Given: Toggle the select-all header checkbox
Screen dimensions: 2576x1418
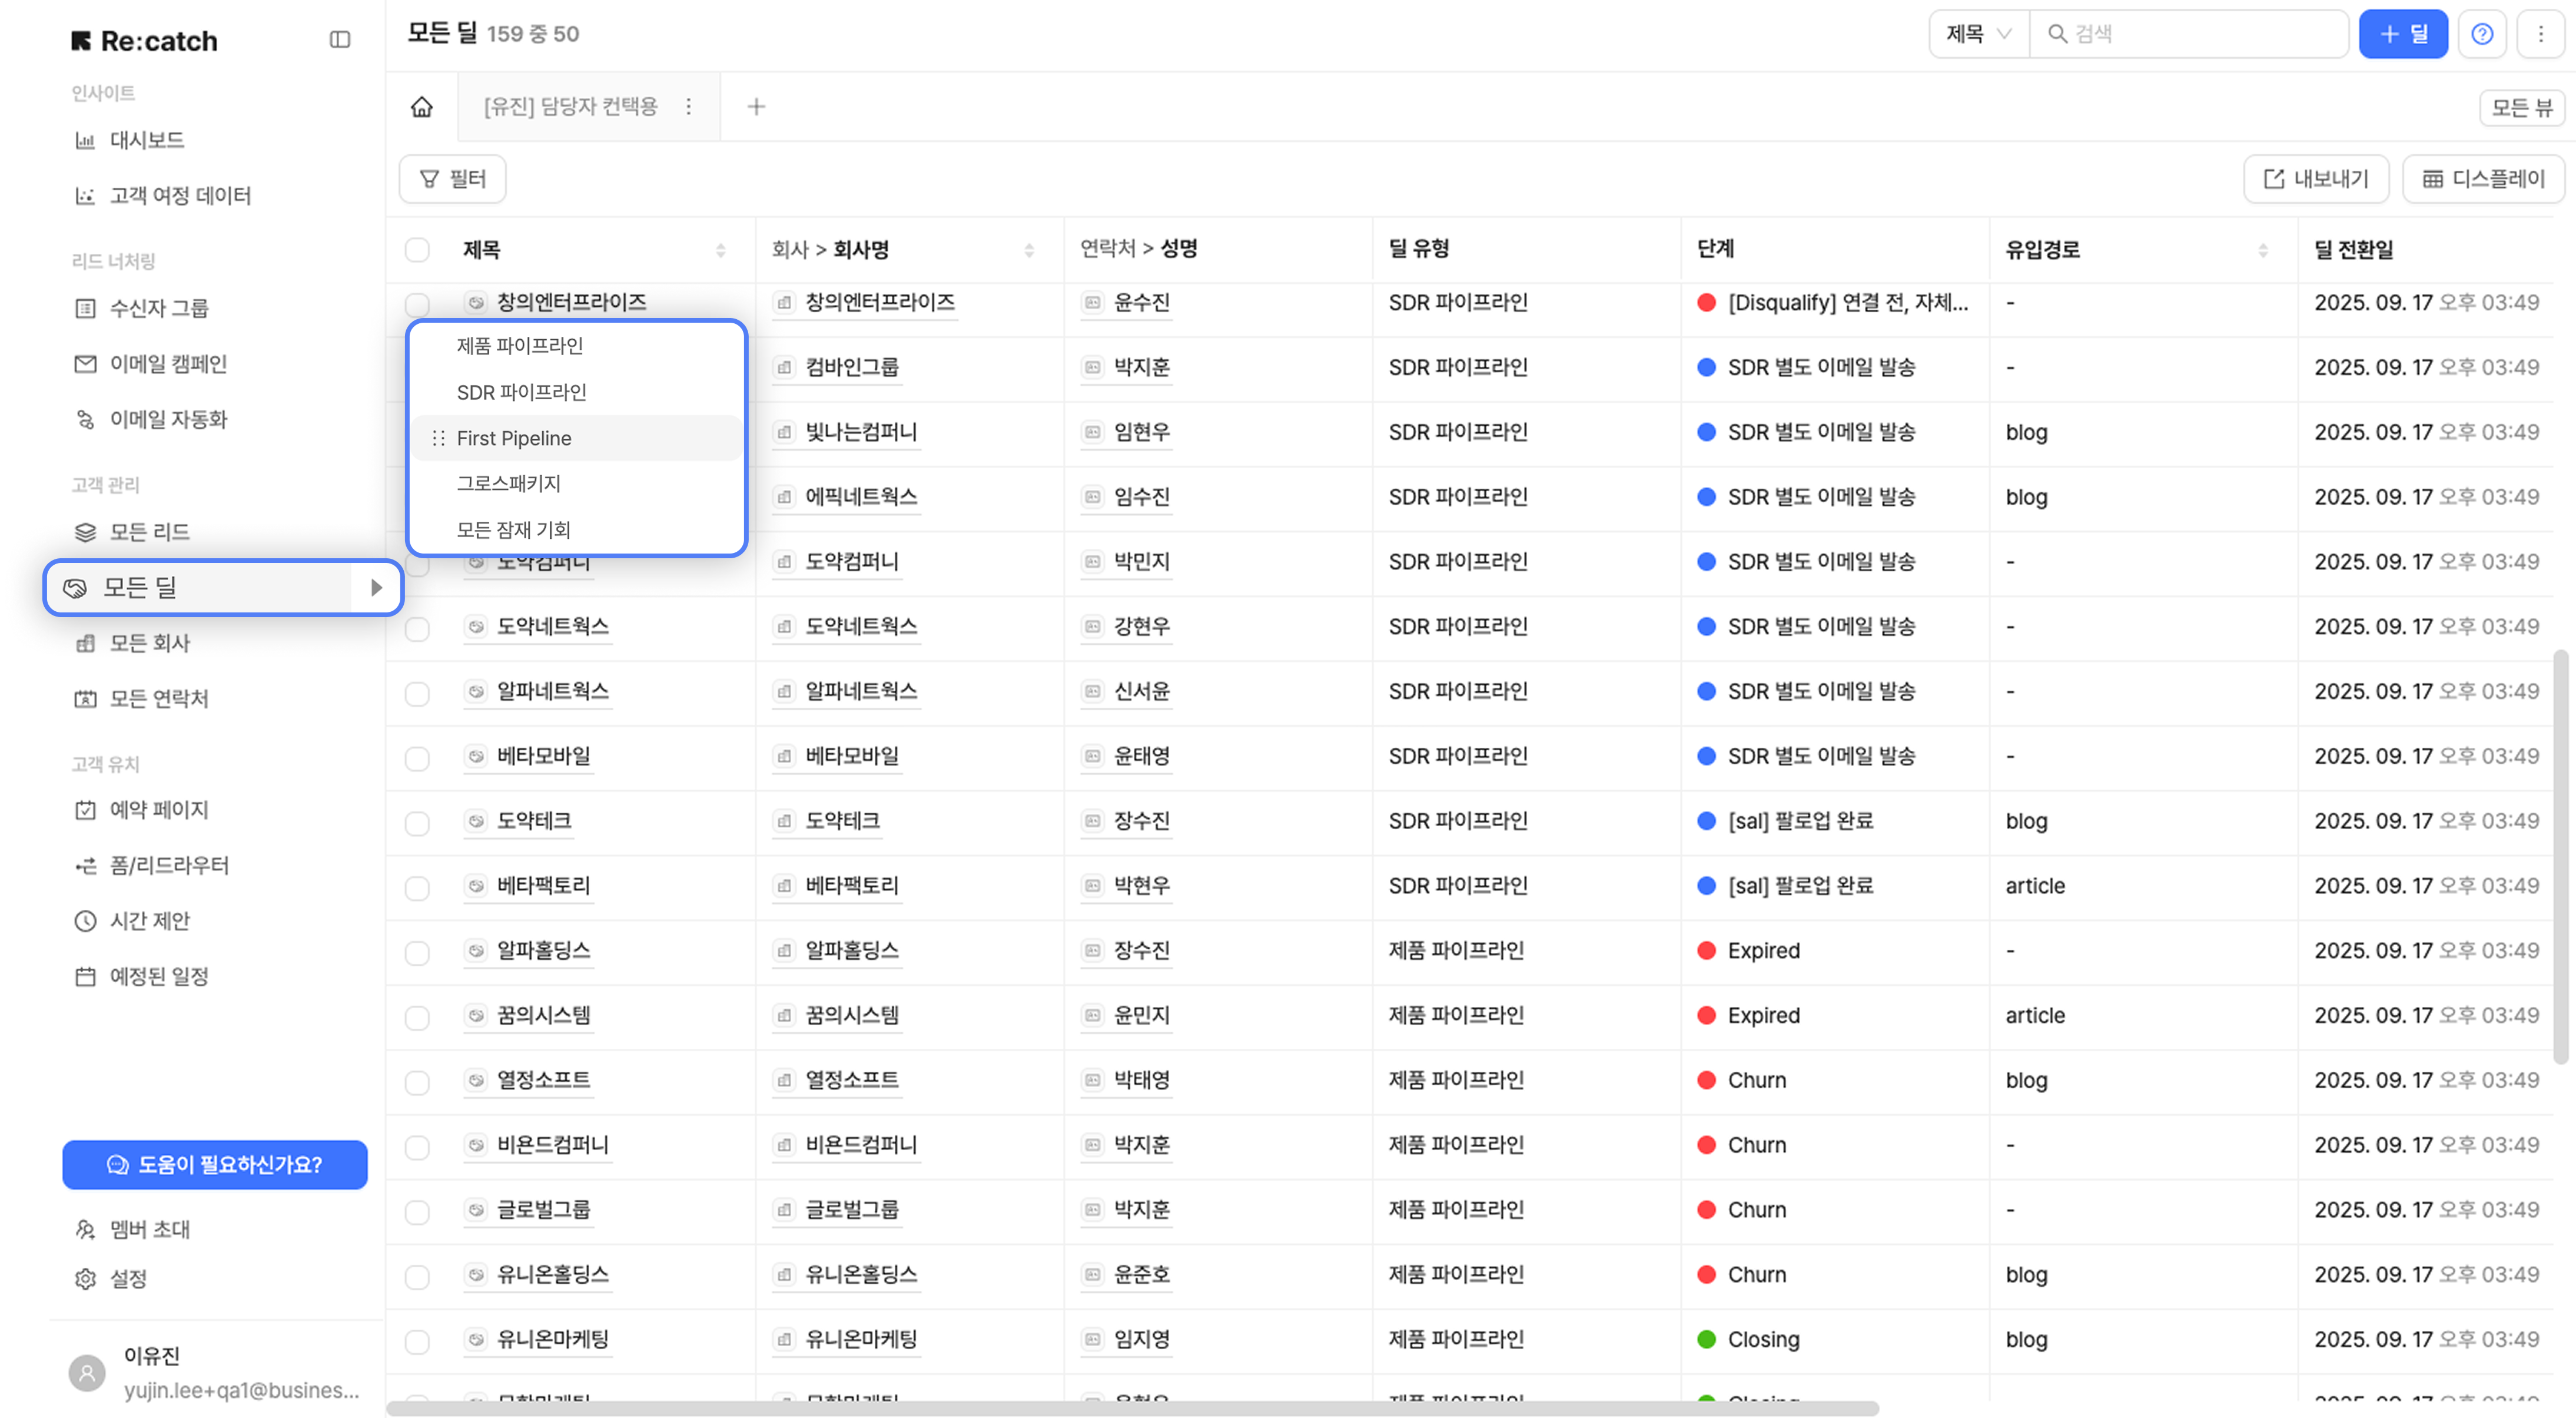Looking at the screenshot, I should [x=417, y=250].
